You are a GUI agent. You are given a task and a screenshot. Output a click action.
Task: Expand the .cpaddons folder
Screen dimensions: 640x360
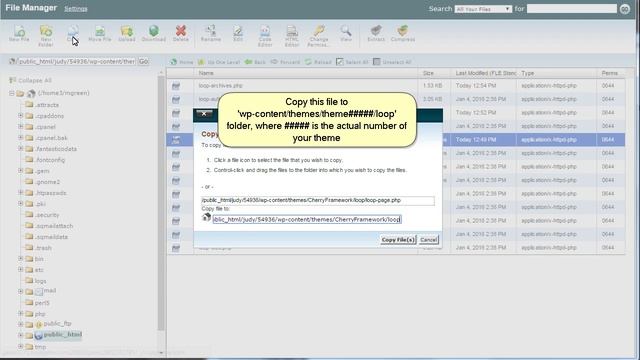coord(20,116)
